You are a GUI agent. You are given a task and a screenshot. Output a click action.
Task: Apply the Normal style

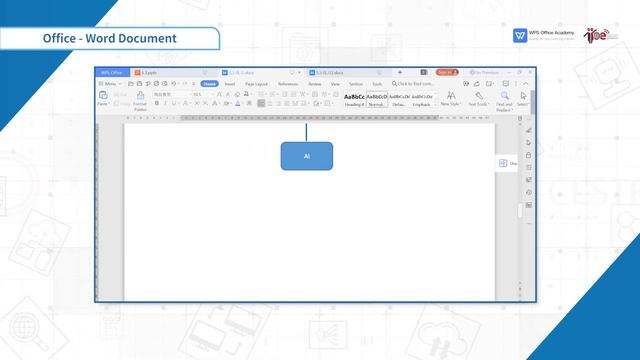pyautogui.click(x=377, y=100)
